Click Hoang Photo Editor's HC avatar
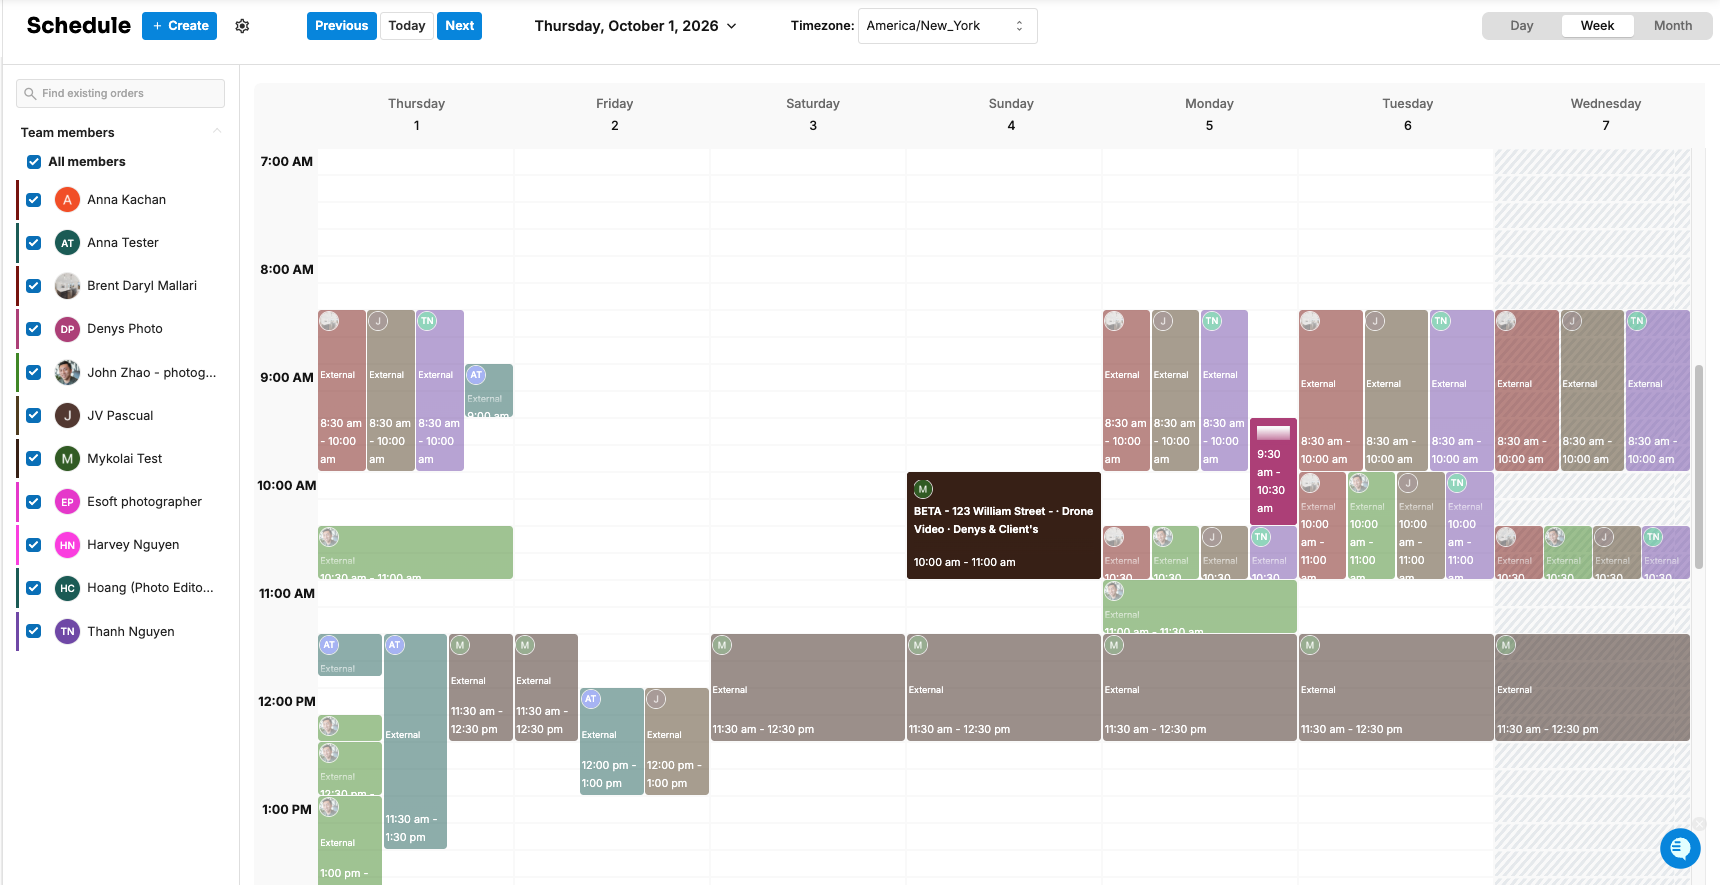Viewport: 1720px width, 885px height. tap(67, 588)
